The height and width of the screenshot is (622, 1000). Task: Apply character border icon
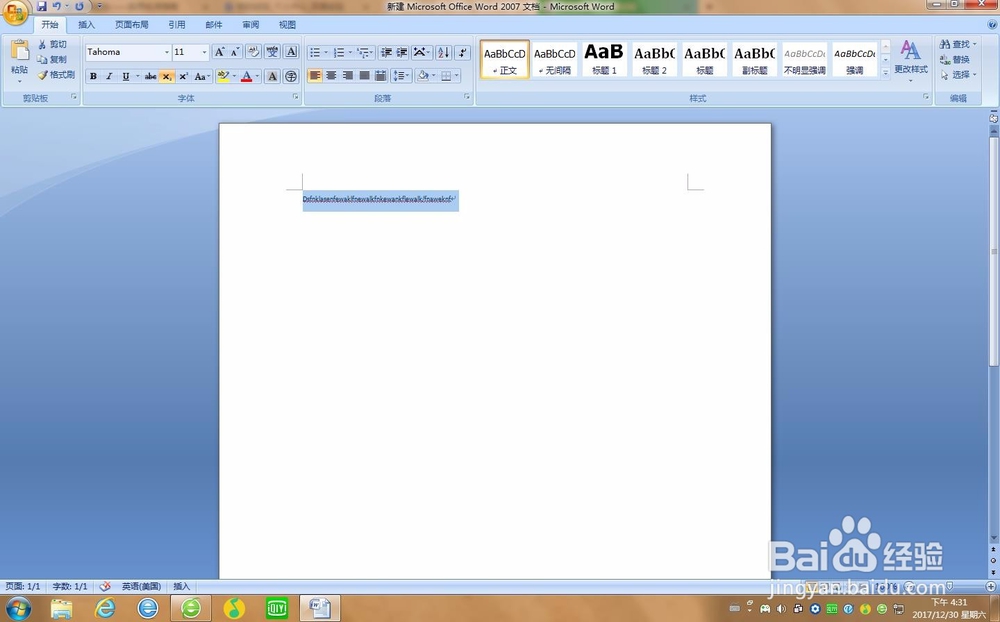click(x=291, y=52)
